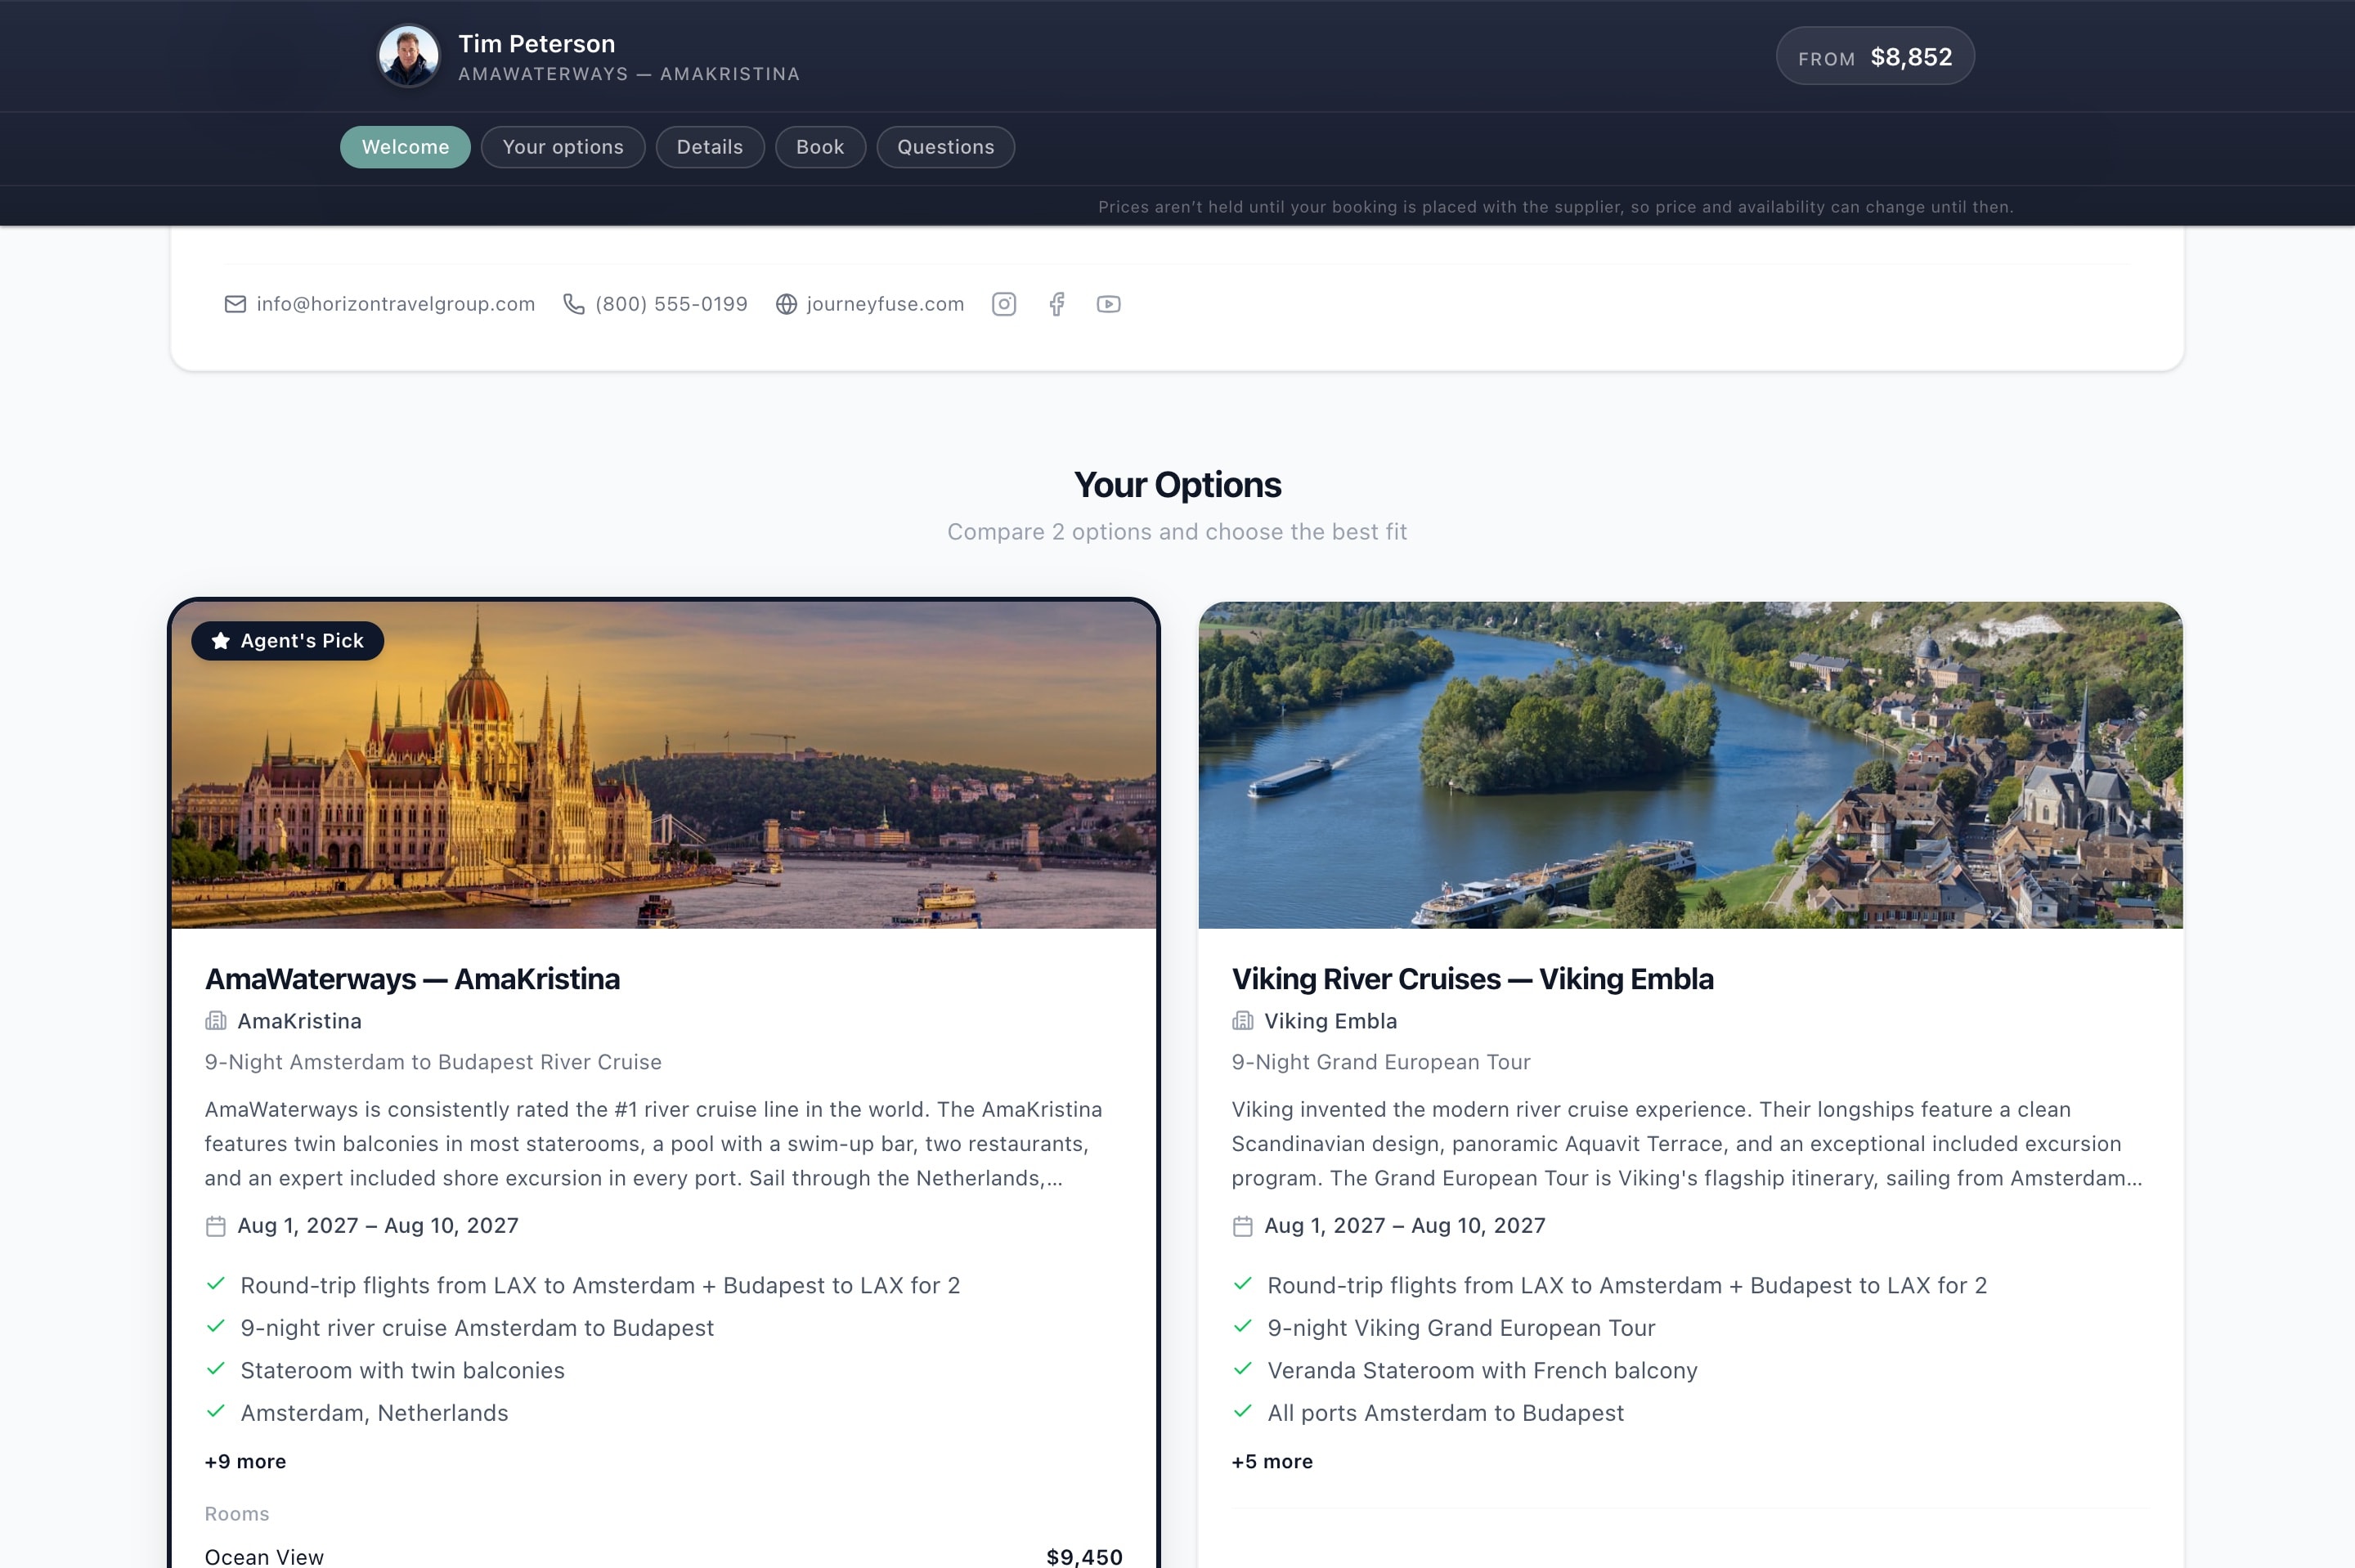Screen dimensions: 2355x1568
Task: Visit journeyfuse.com website link
Action: click(885, 304)
